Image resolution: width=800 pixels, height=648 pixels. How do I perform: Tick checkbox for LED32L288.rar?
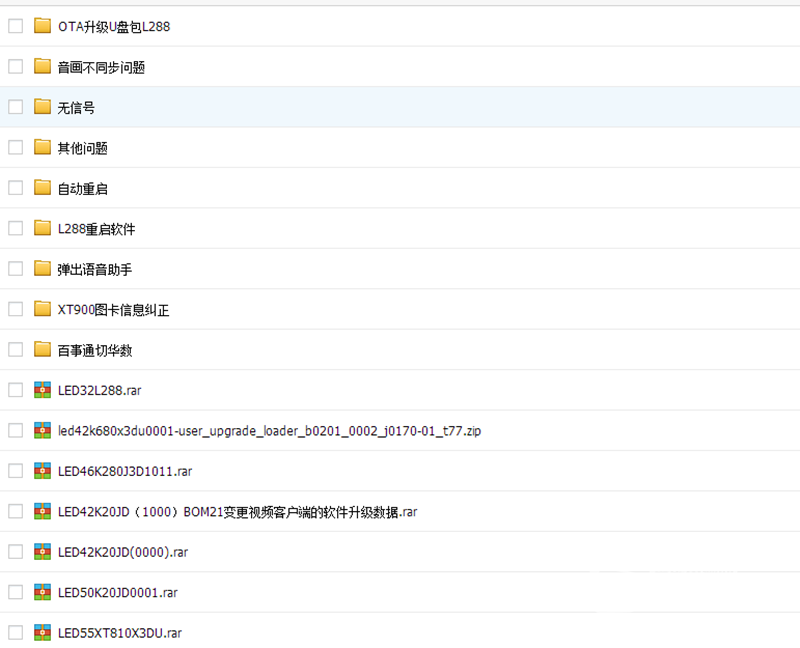click(16, 390)
